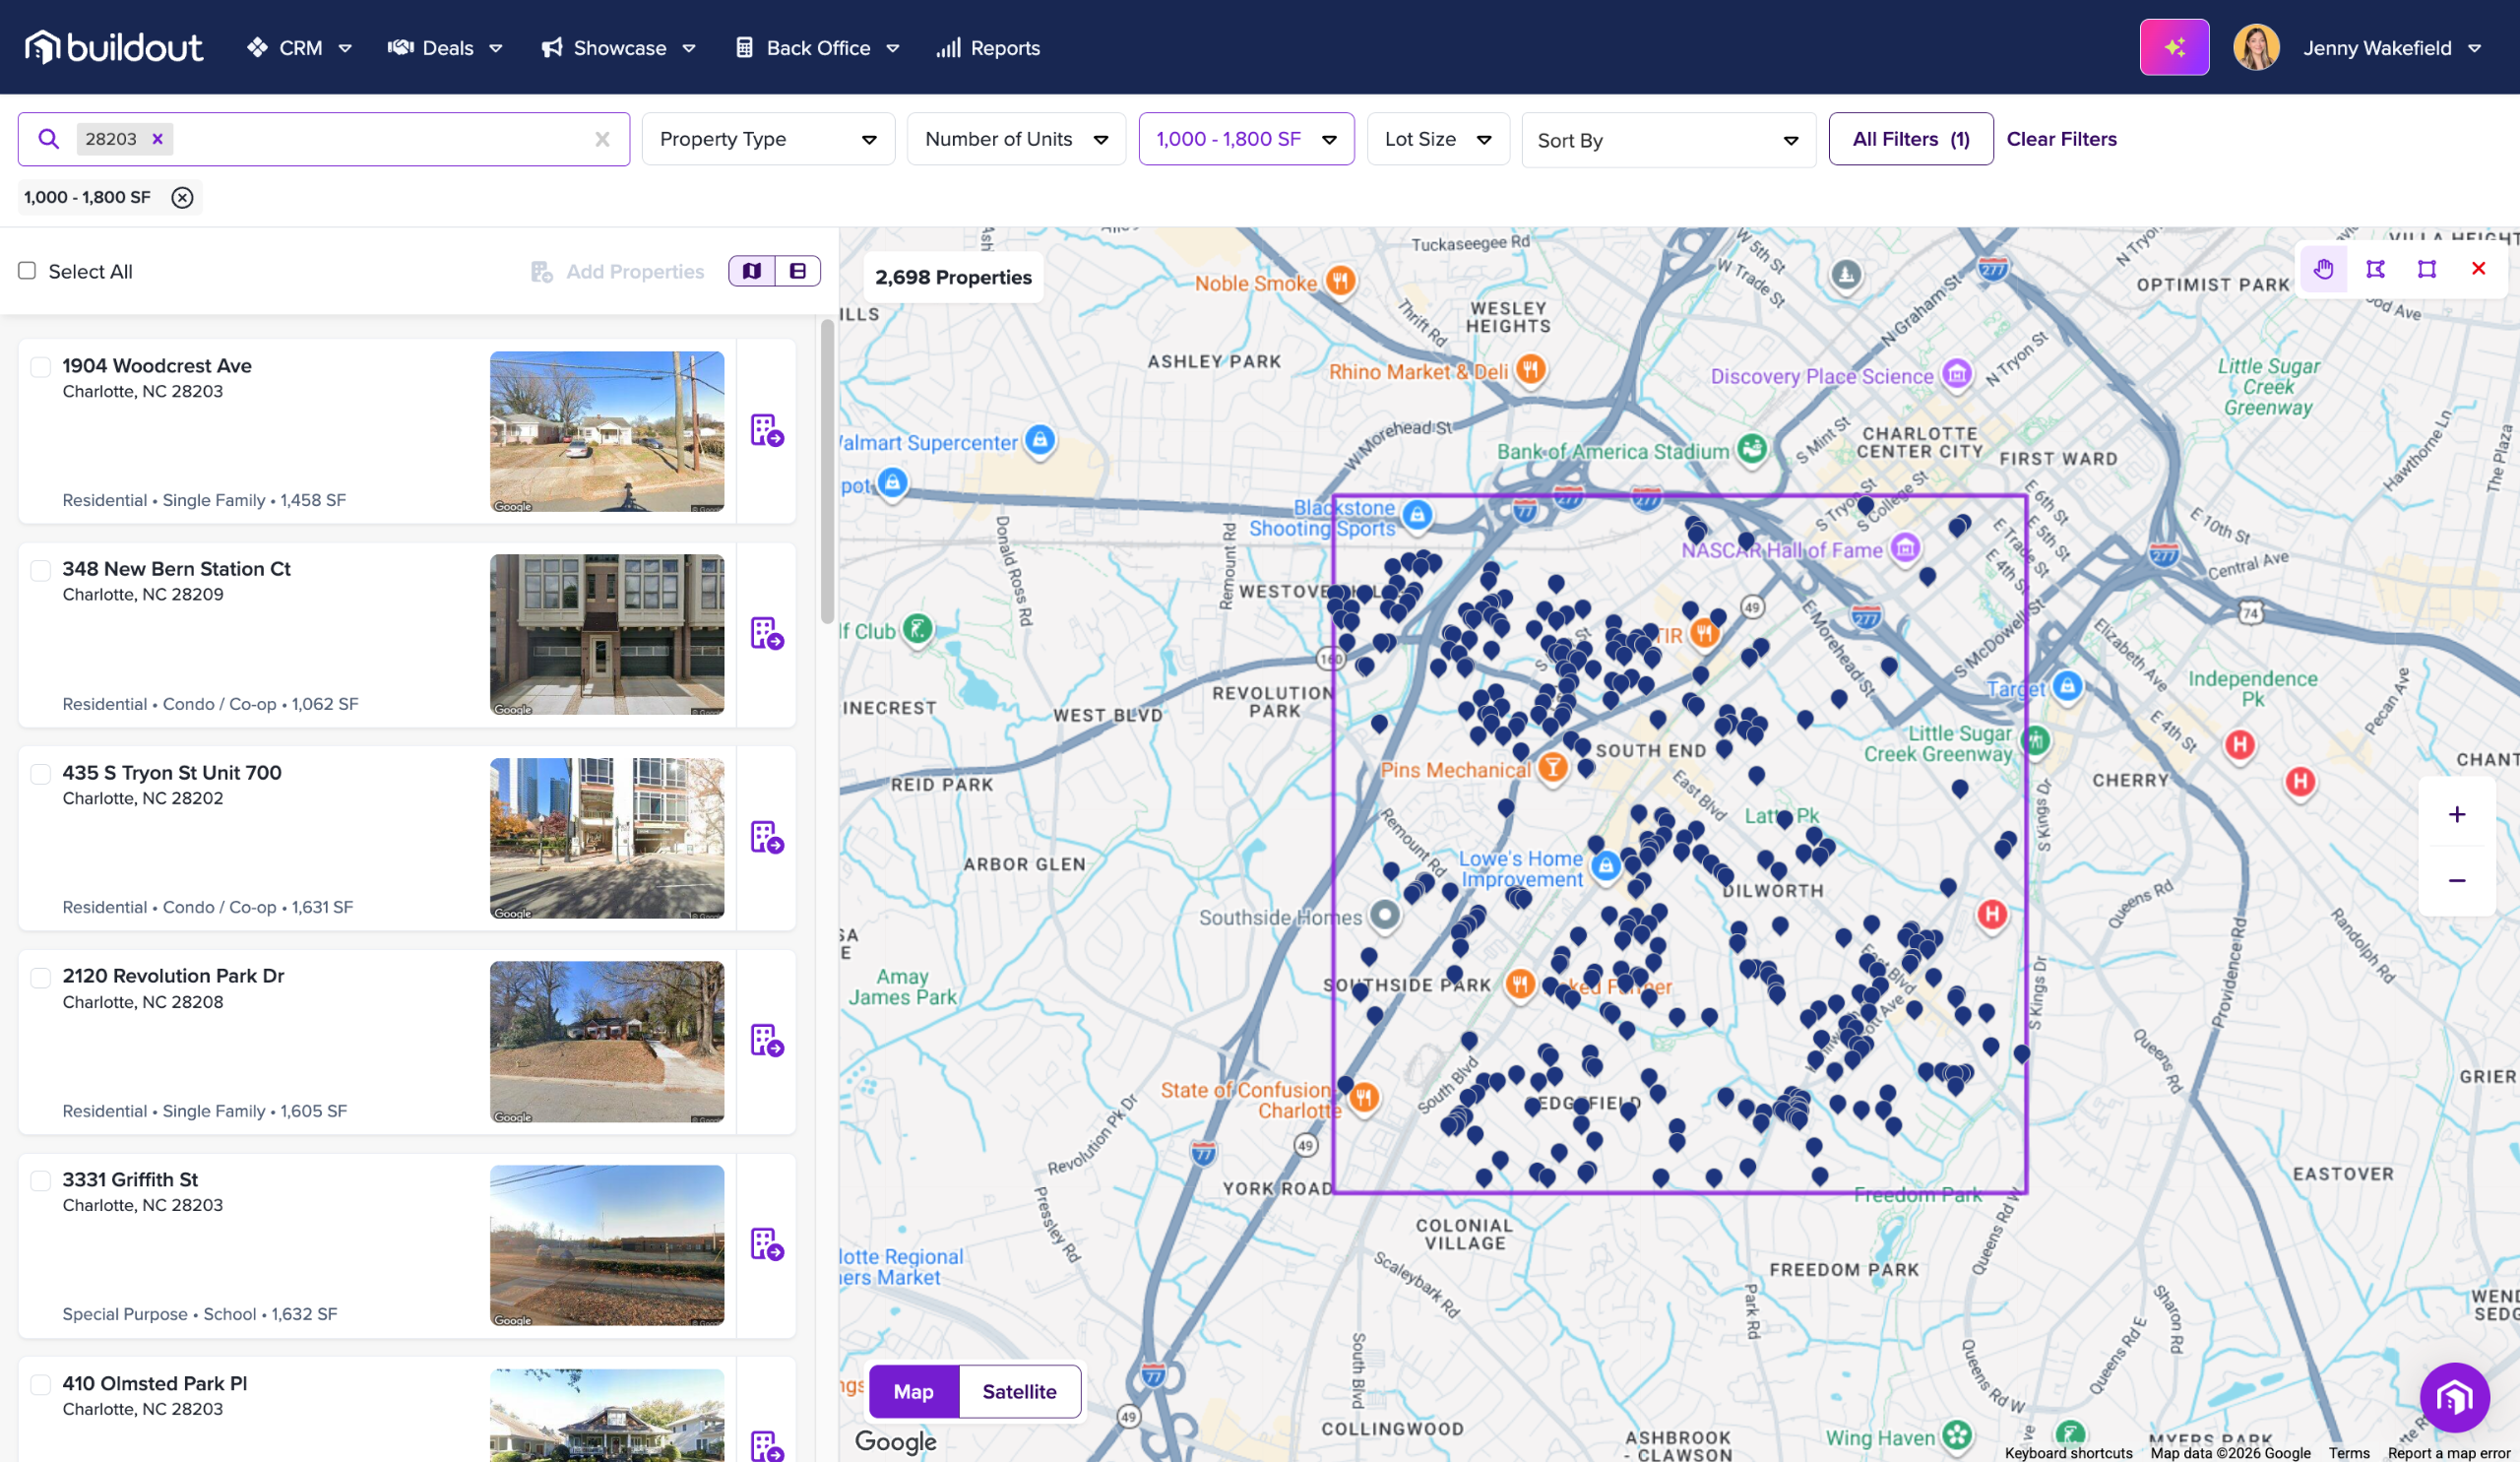The width and height of the screenshot is (2520, 1462).
Task: Click the search magnifier icon
Action: (48, 139)
